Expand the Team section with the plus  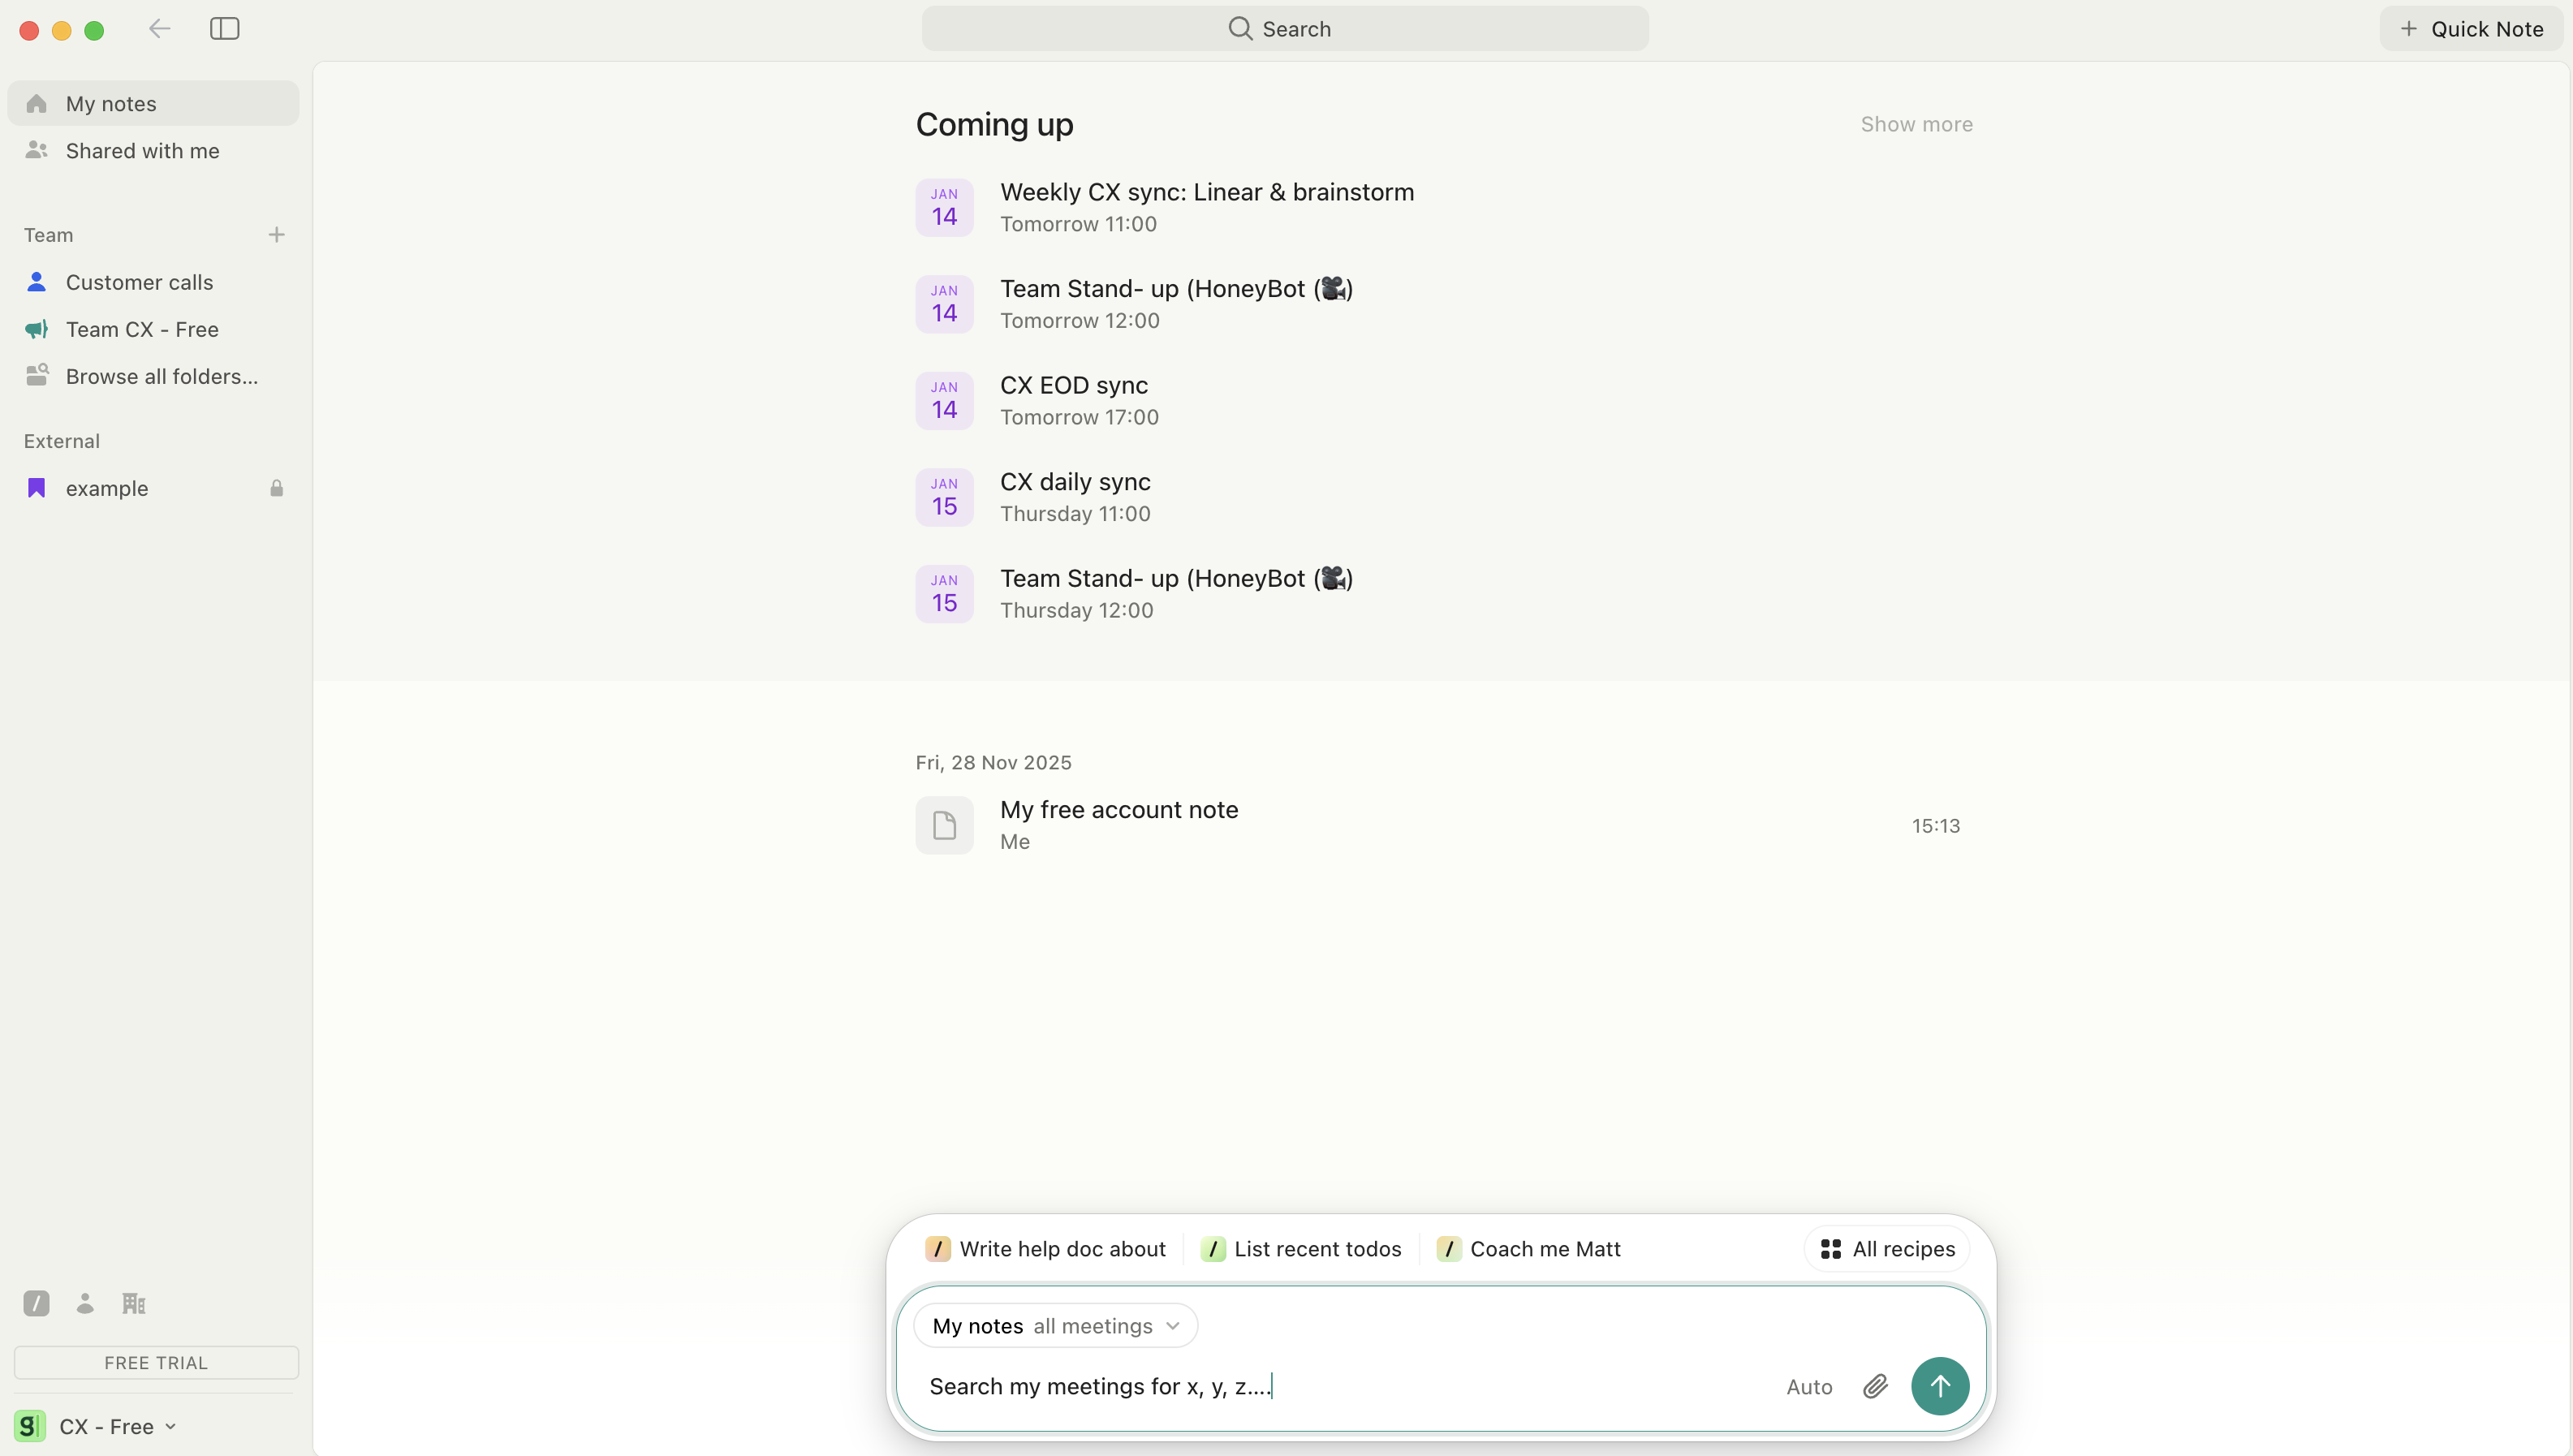[x=277, y=234]
